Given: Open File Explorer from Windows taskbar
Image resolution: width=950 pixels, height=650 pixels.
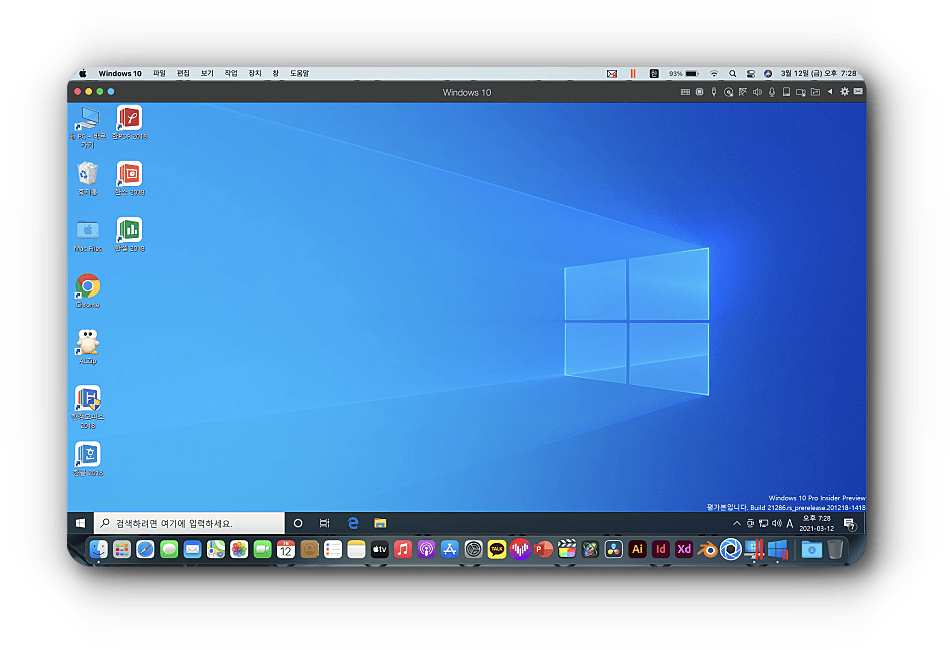Looking at the screenshot, I should (380, 523).
